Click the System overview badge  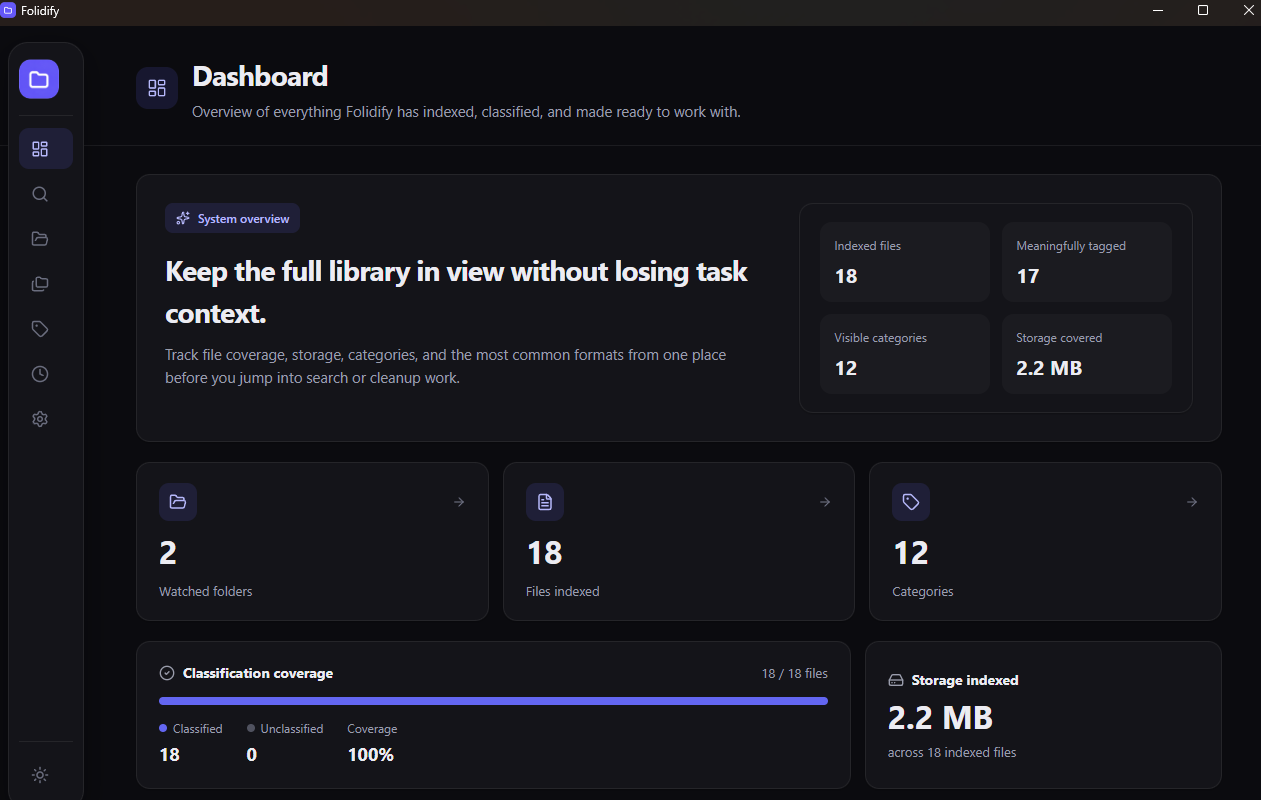click(232, 219)
